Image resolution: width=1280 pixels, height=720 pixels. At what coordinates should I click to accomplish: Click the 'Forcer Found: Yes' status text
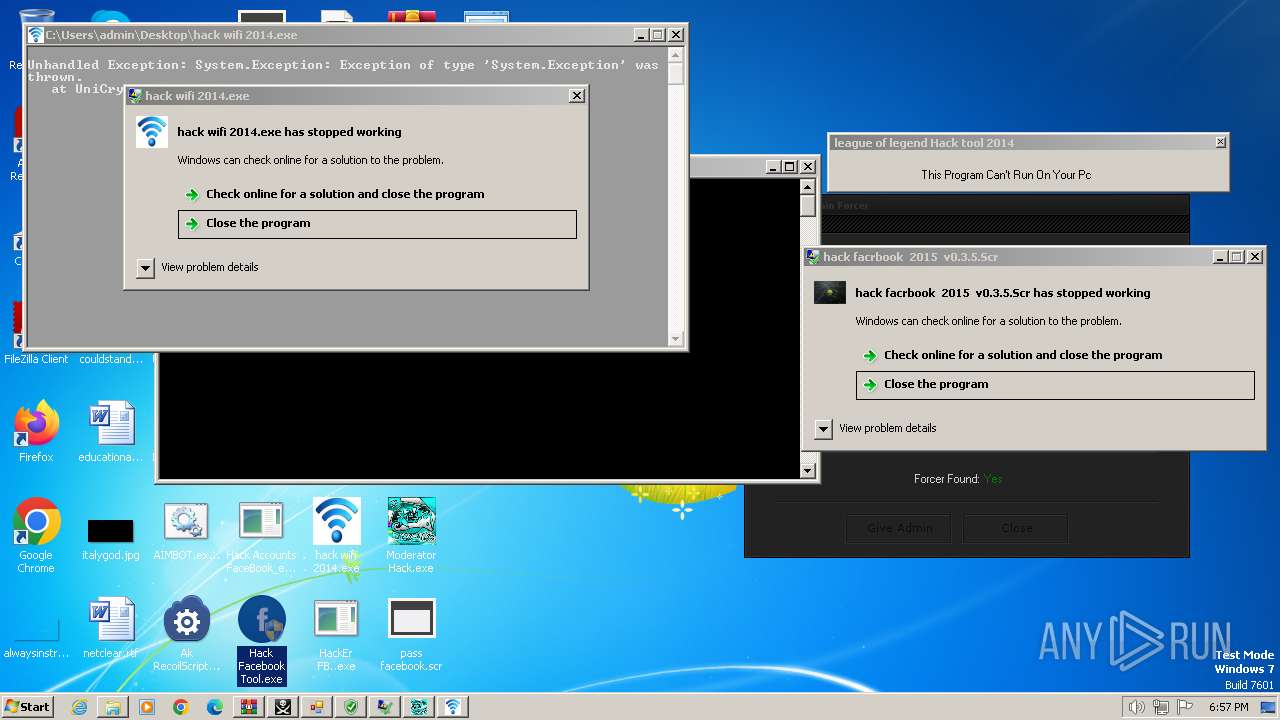958,479
